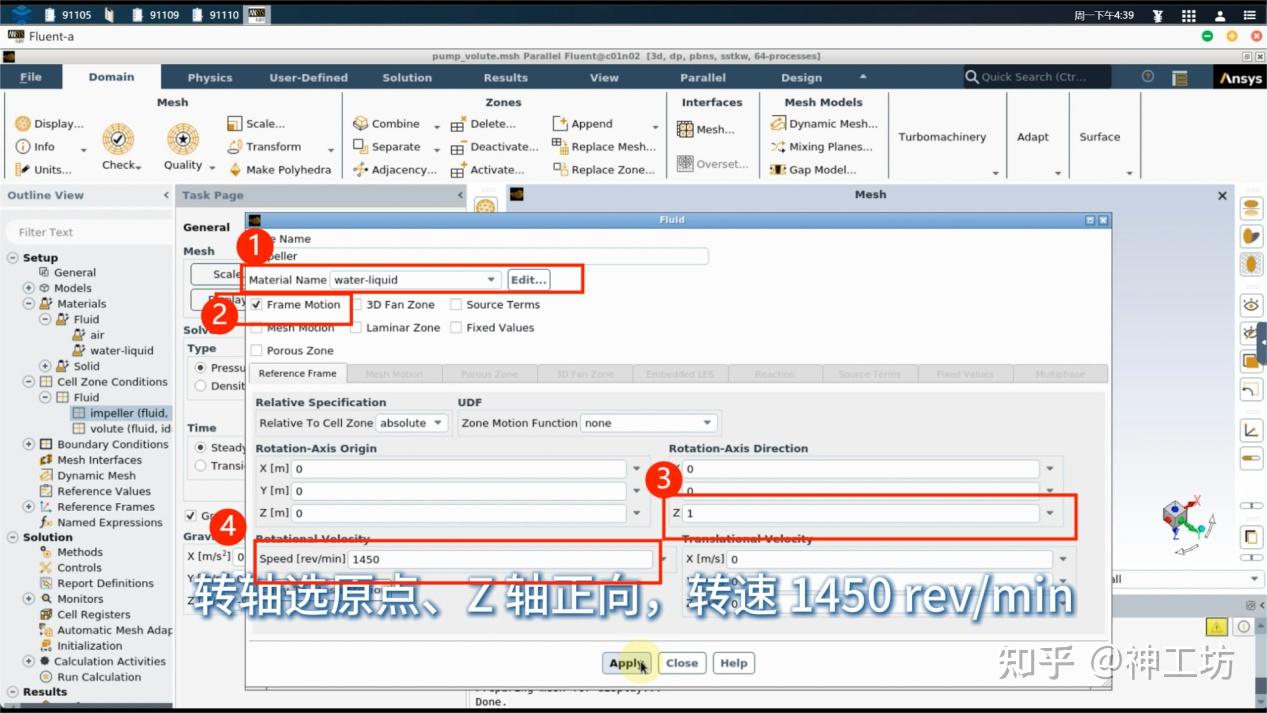This screenshot has height=713, width=1267.
Task: Click the eye visibility icon in right toolbar
Action: click(x=1250, y=304)
